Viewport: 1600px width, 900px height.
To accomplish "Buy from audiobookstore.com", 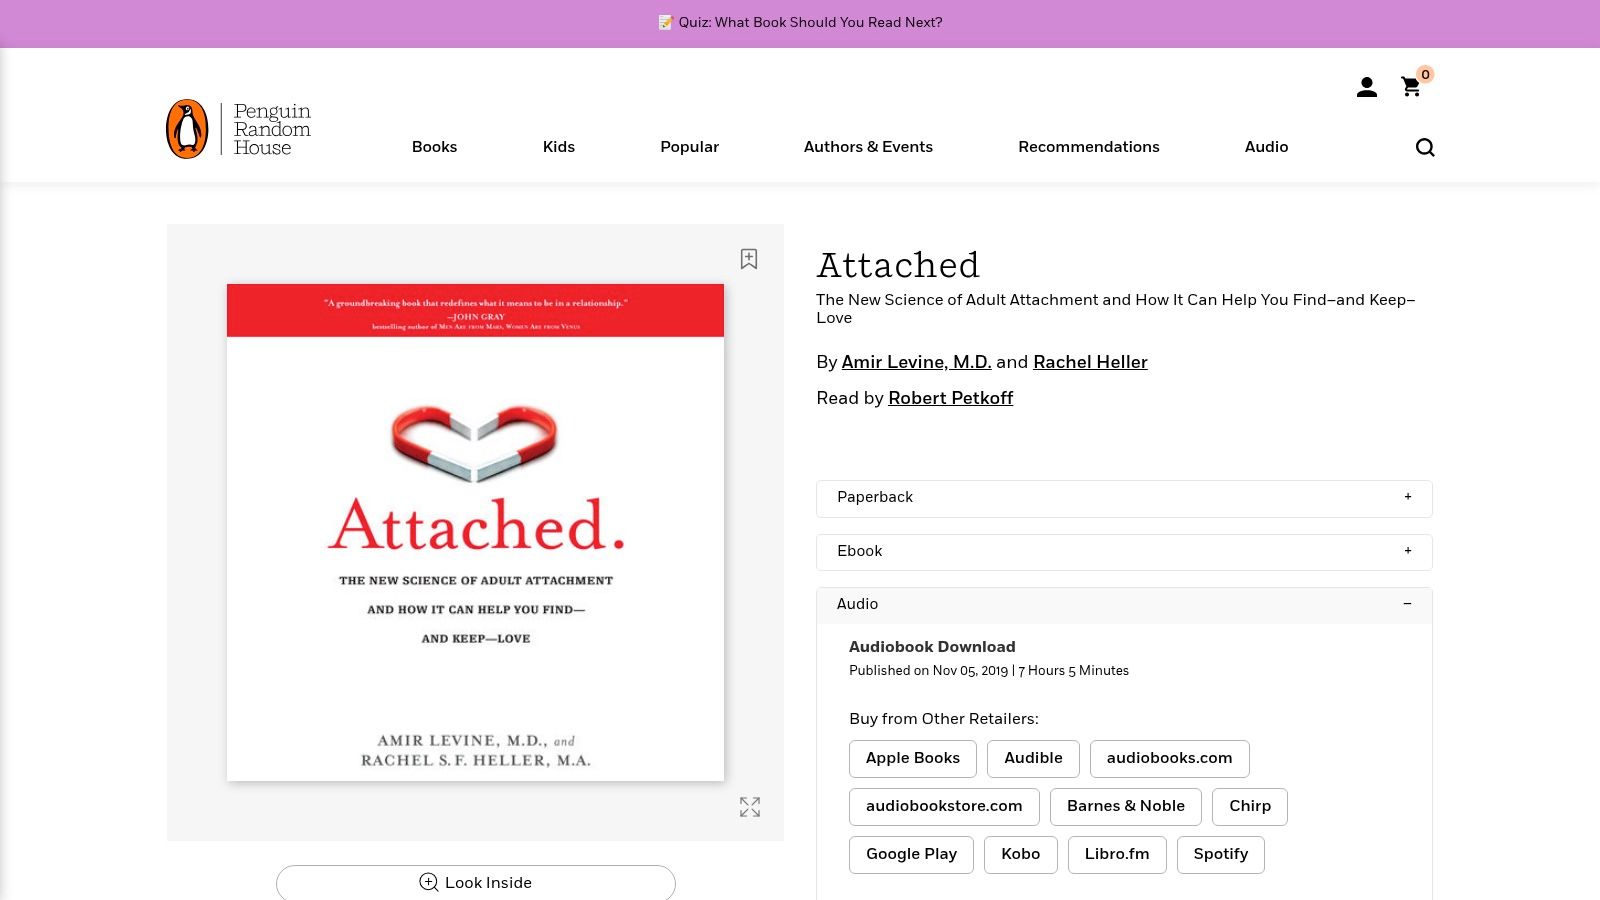I will pyautogui.click(x=944, y=807).
